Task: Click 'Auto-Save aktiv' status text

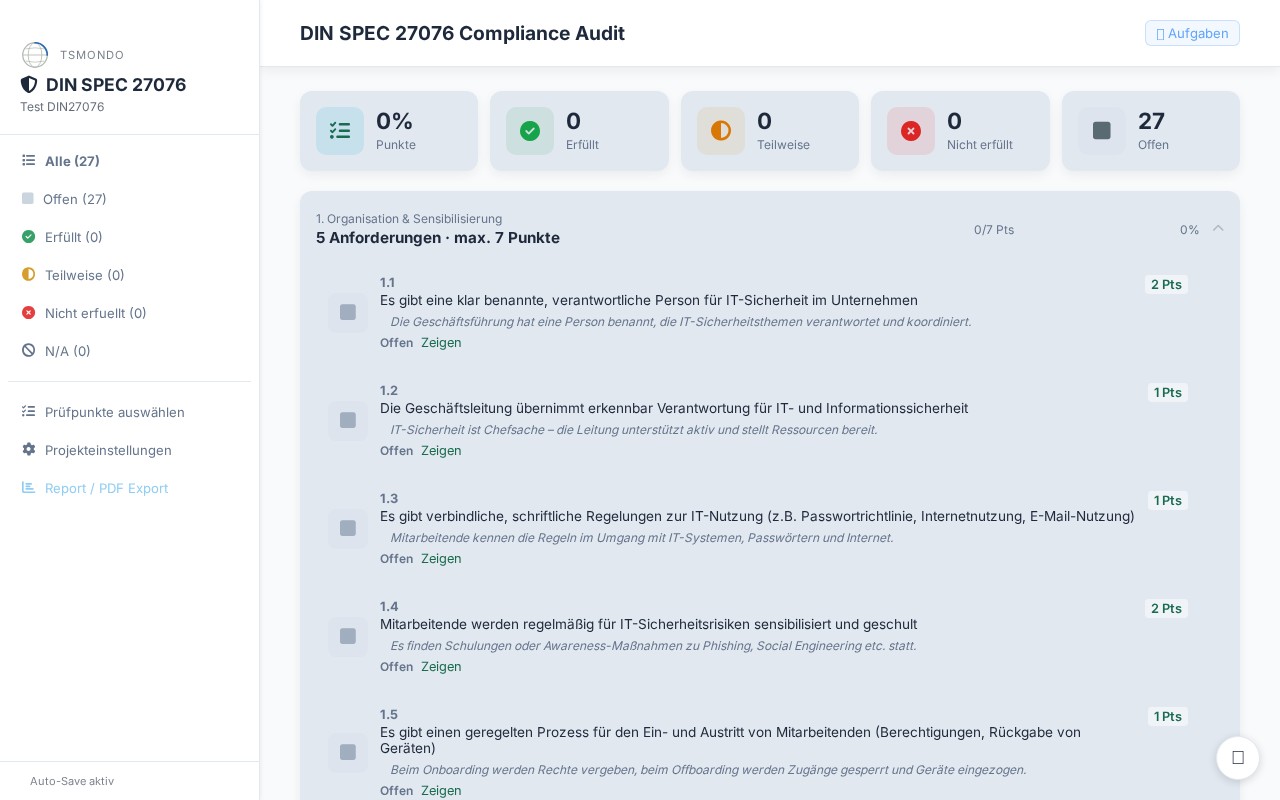Action: pyautogui.click(x=72, y=781)
